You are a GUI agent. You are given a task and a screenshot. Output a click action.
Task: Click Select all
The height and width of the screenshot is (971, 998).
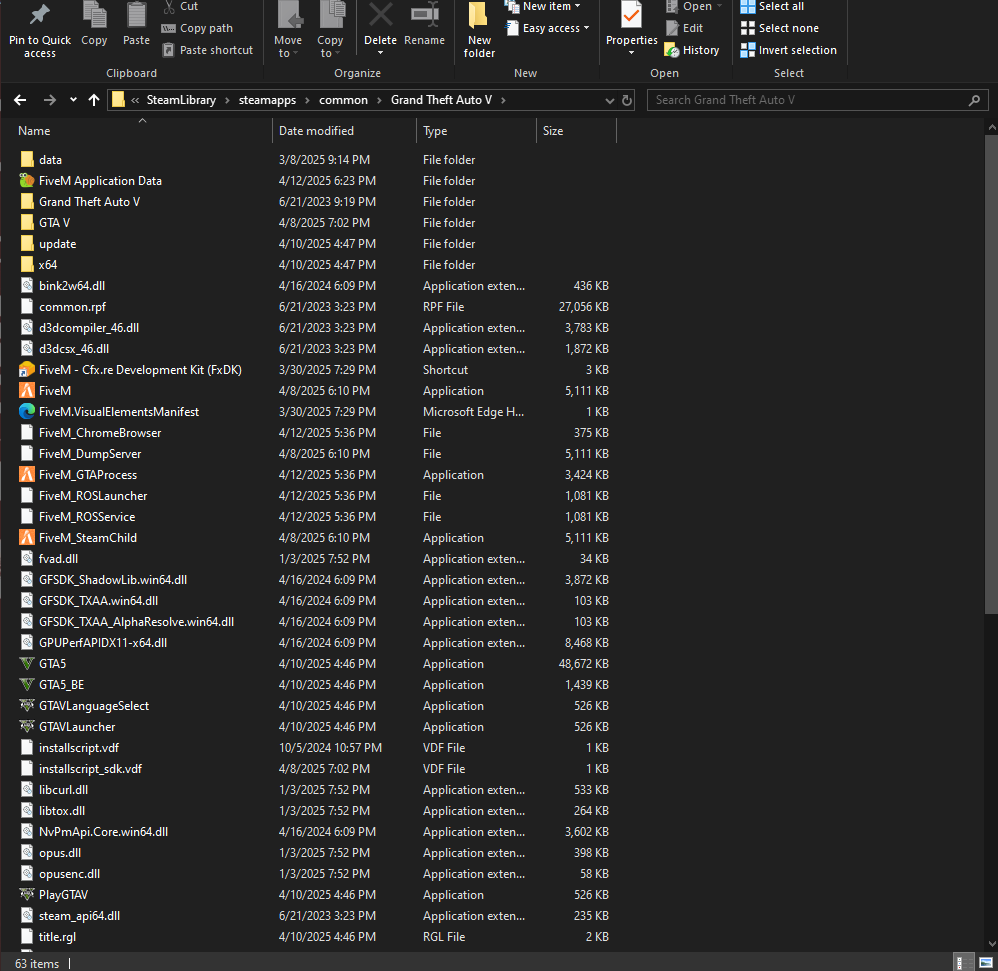(x=773, y=6)
